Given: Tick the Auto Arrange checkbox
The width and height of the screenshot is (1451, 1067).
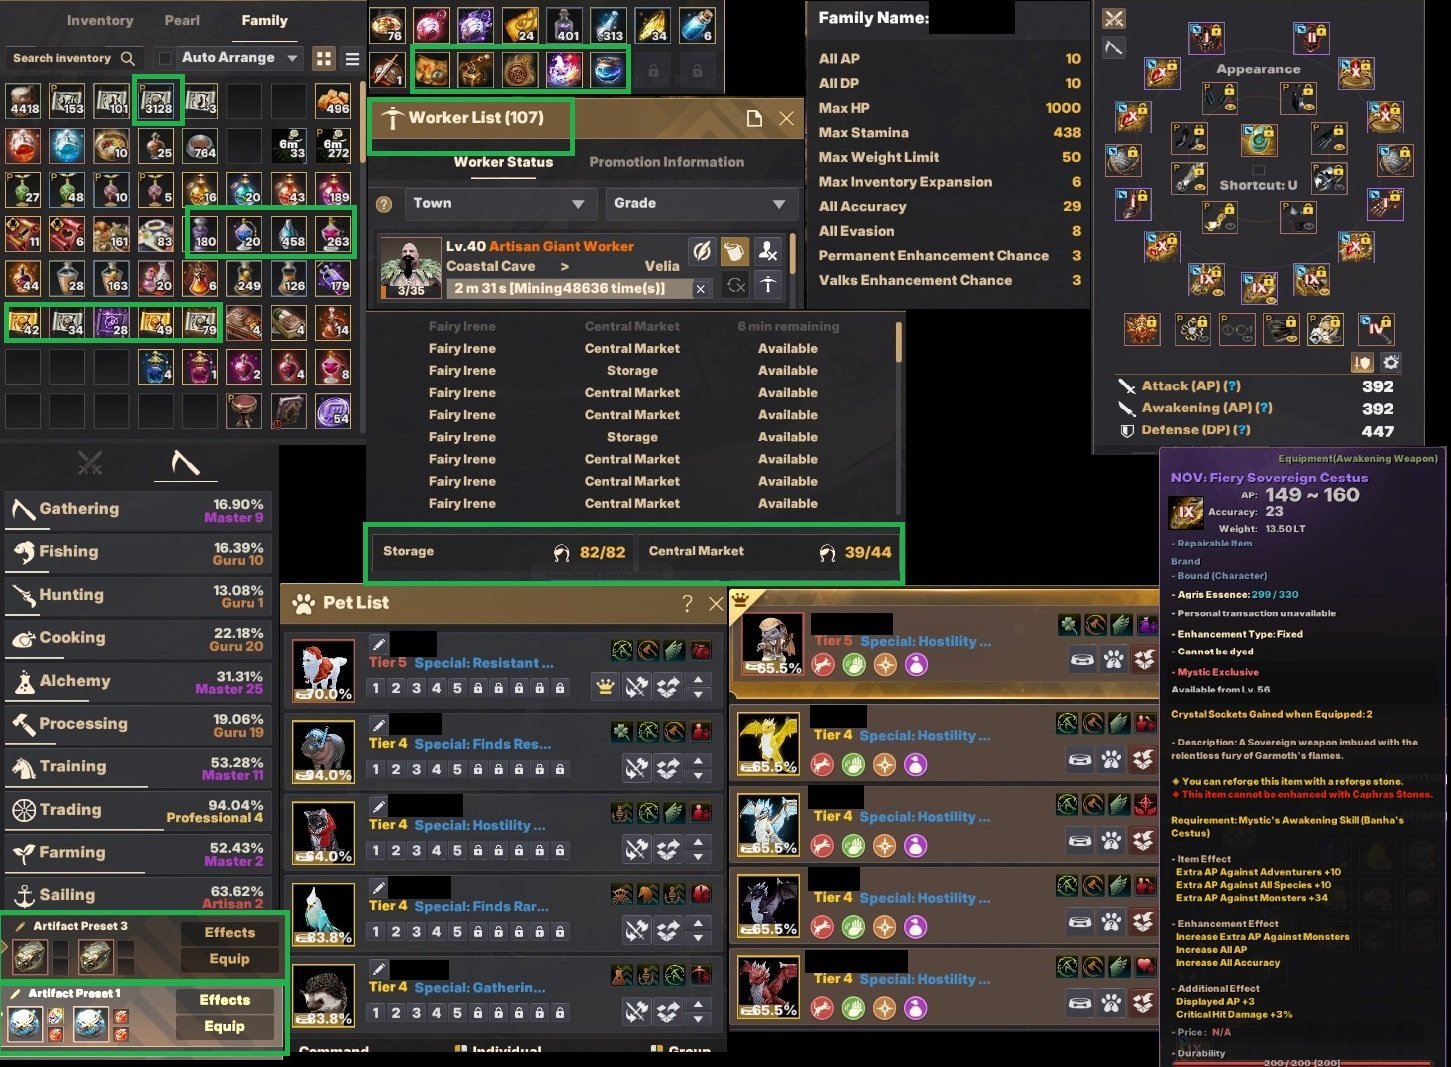Looking at the screenshot, I should [x=166, y=58].
